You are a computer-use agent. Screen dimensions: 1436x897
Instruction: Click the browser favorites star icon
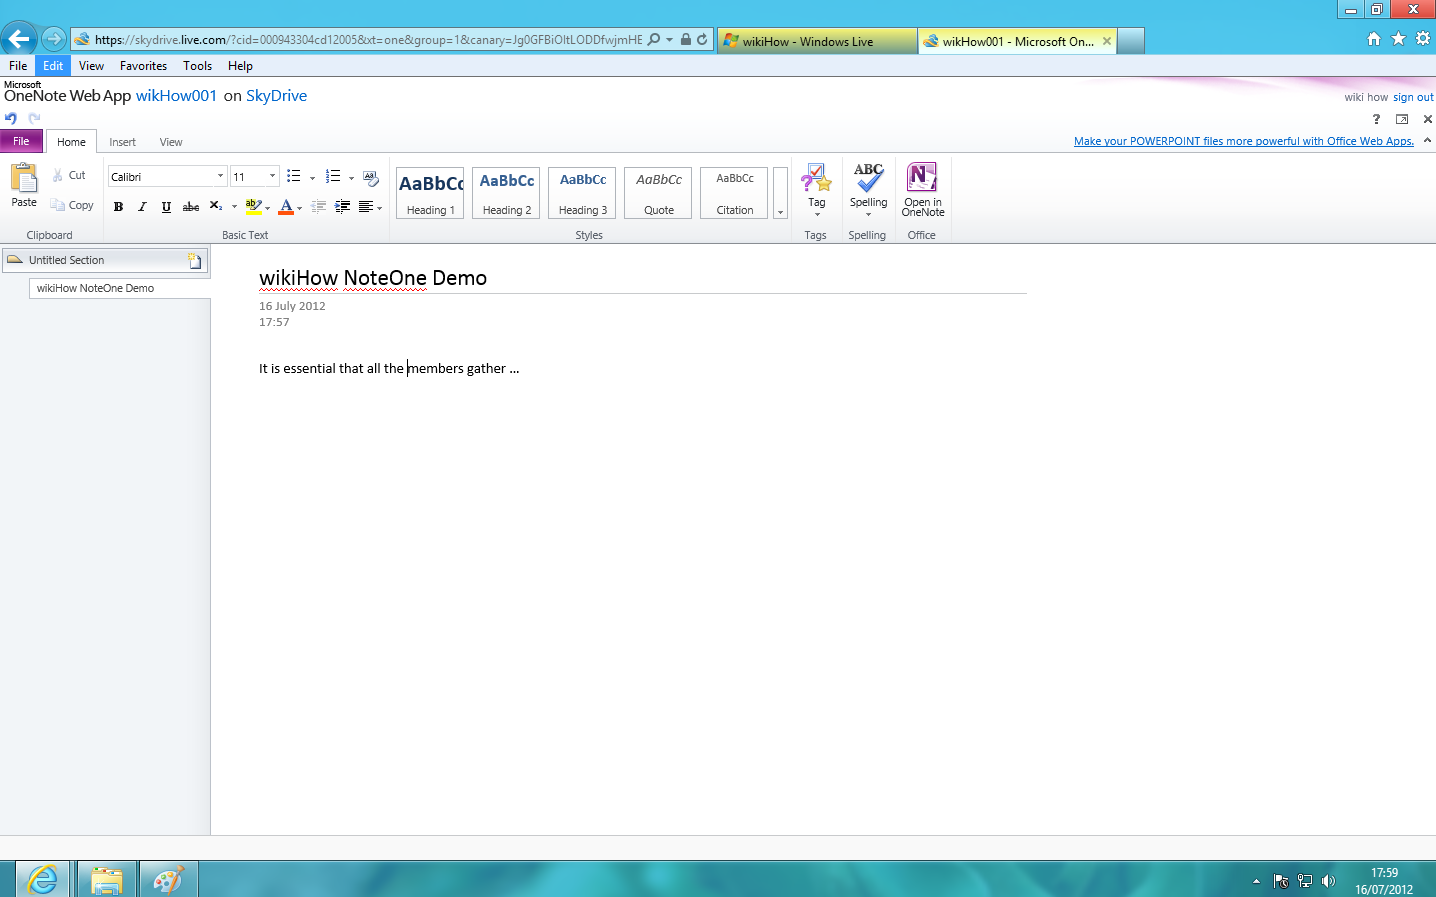tap(1398, 39)
